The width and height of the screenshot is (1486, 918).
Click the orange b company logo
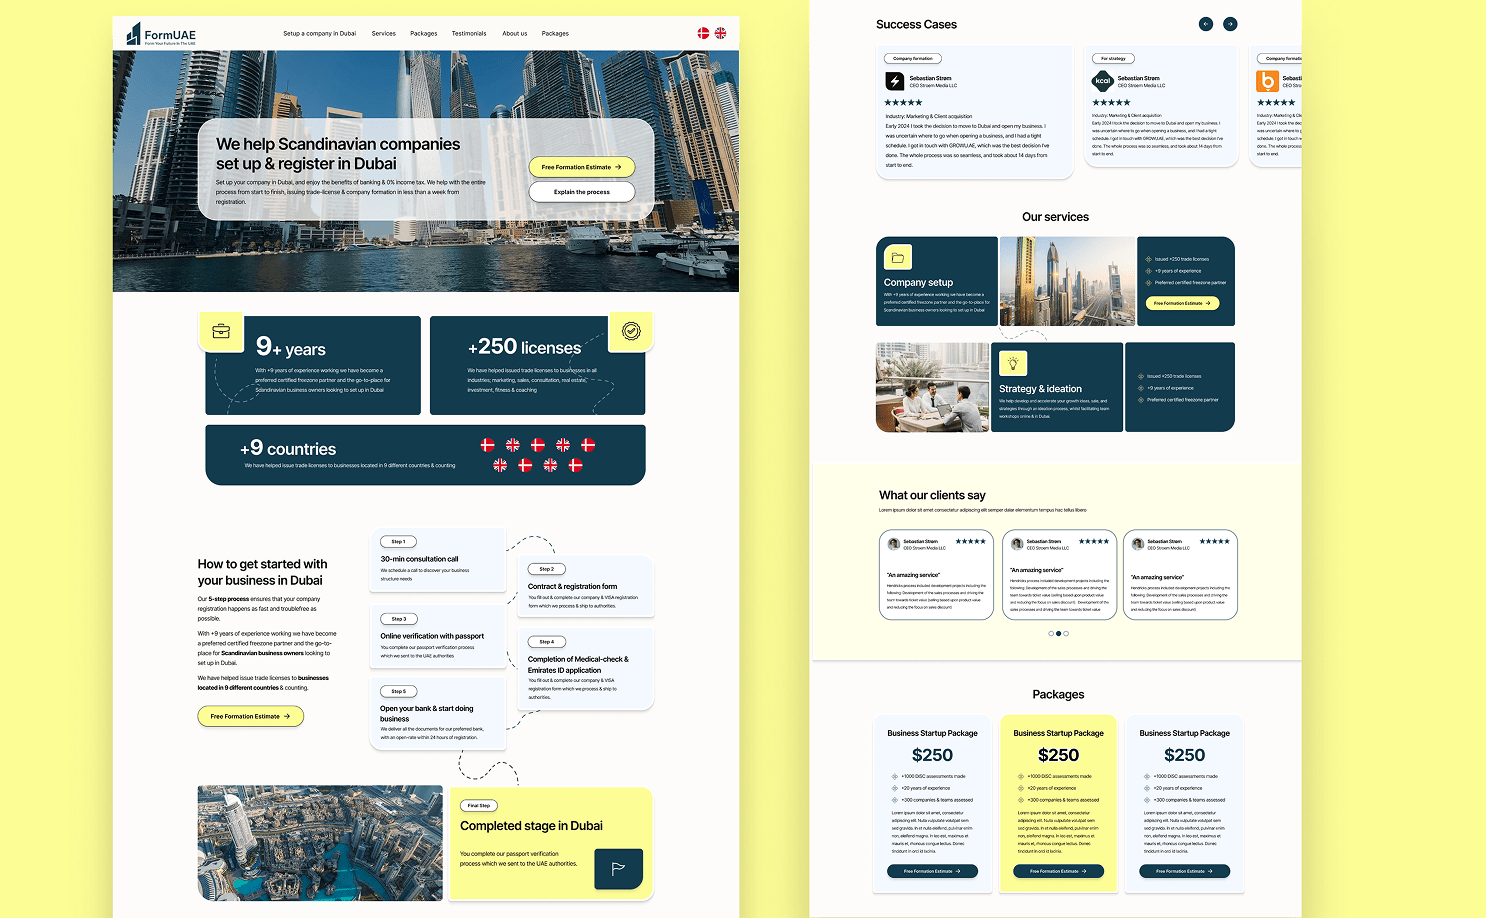(x=1267, y=81)
